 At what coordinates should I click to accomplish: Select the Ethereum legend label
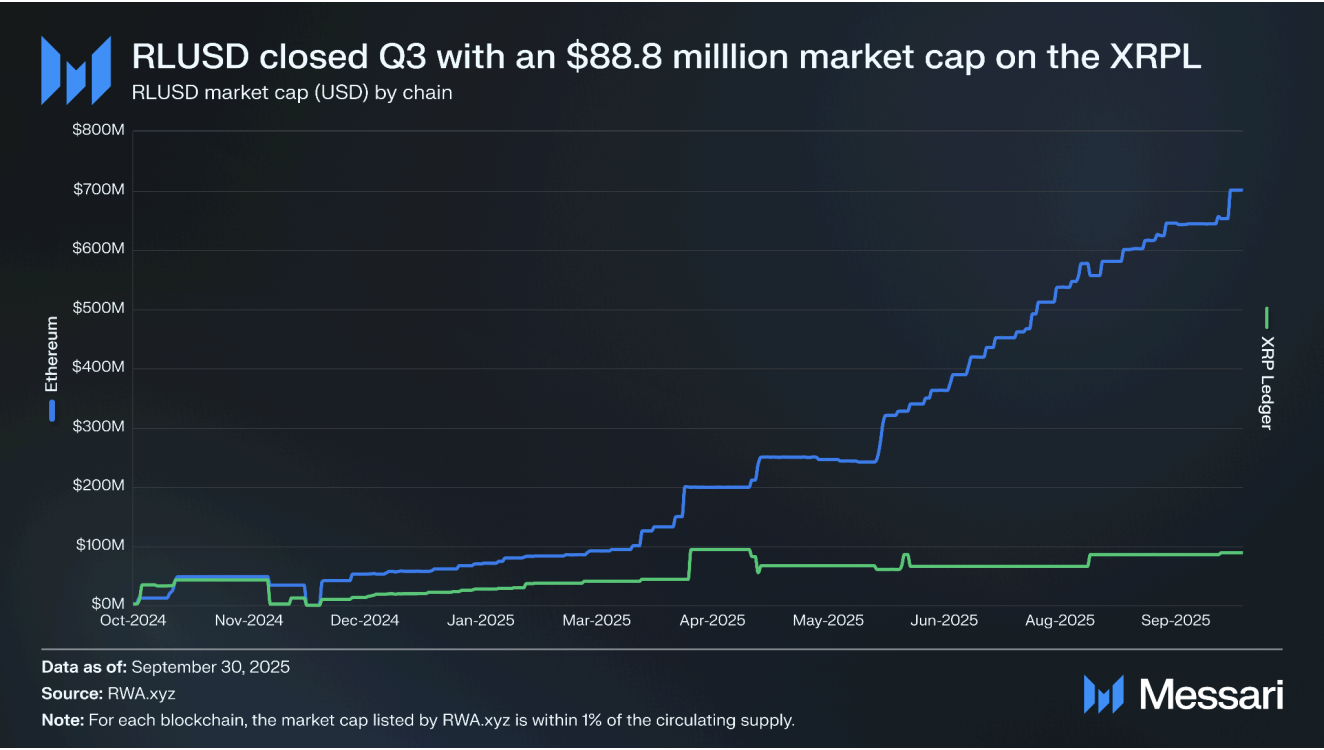[53, 354]
